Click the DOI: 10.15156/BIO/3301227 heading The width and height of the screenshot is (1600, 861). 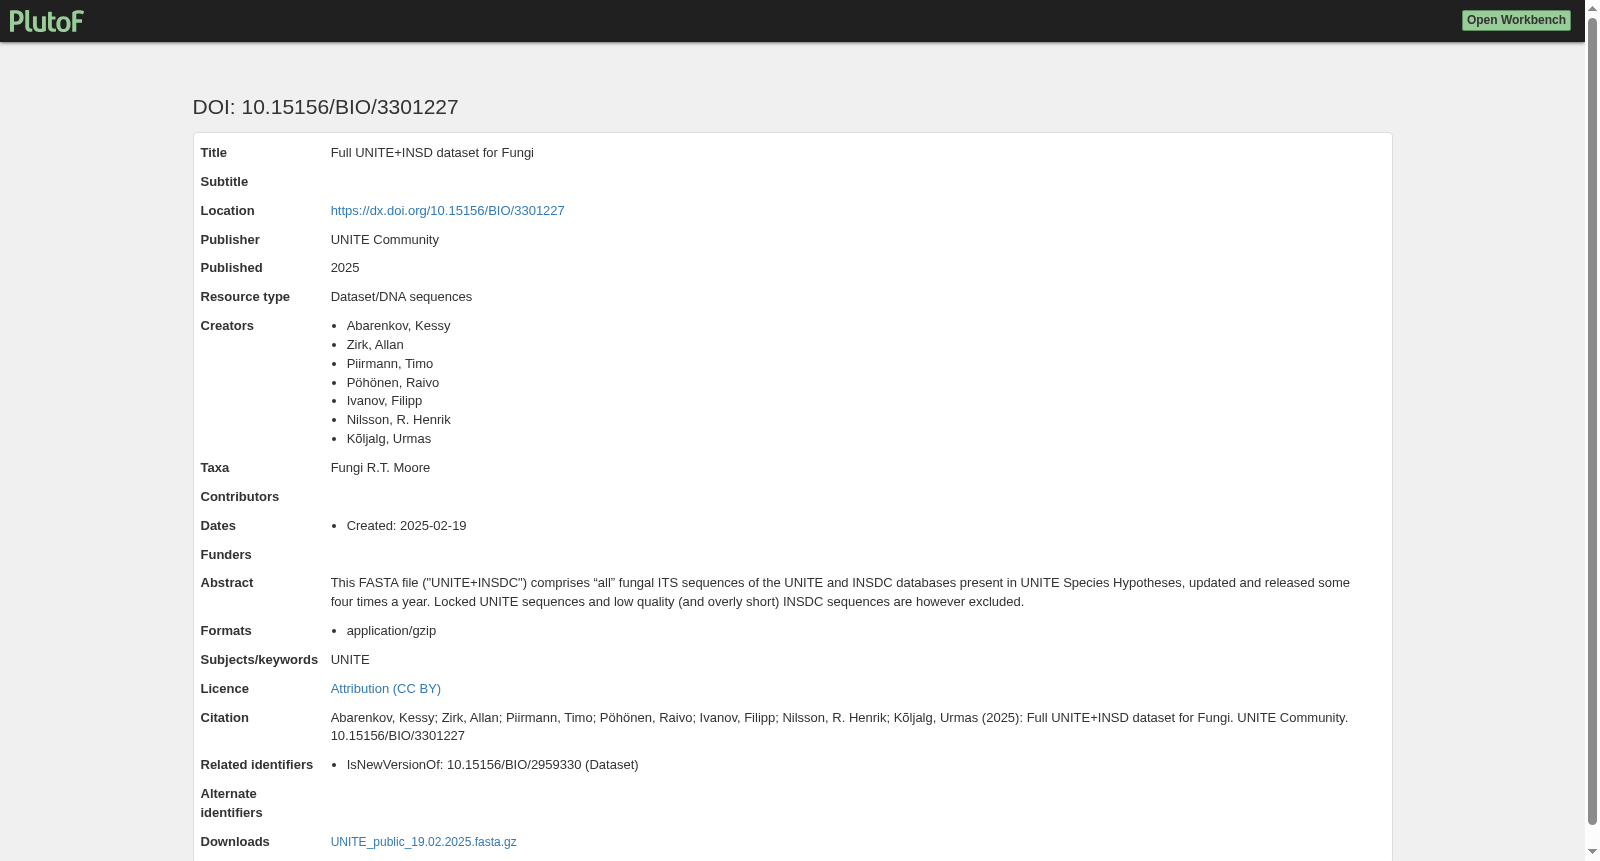click(x=326, y=107)
